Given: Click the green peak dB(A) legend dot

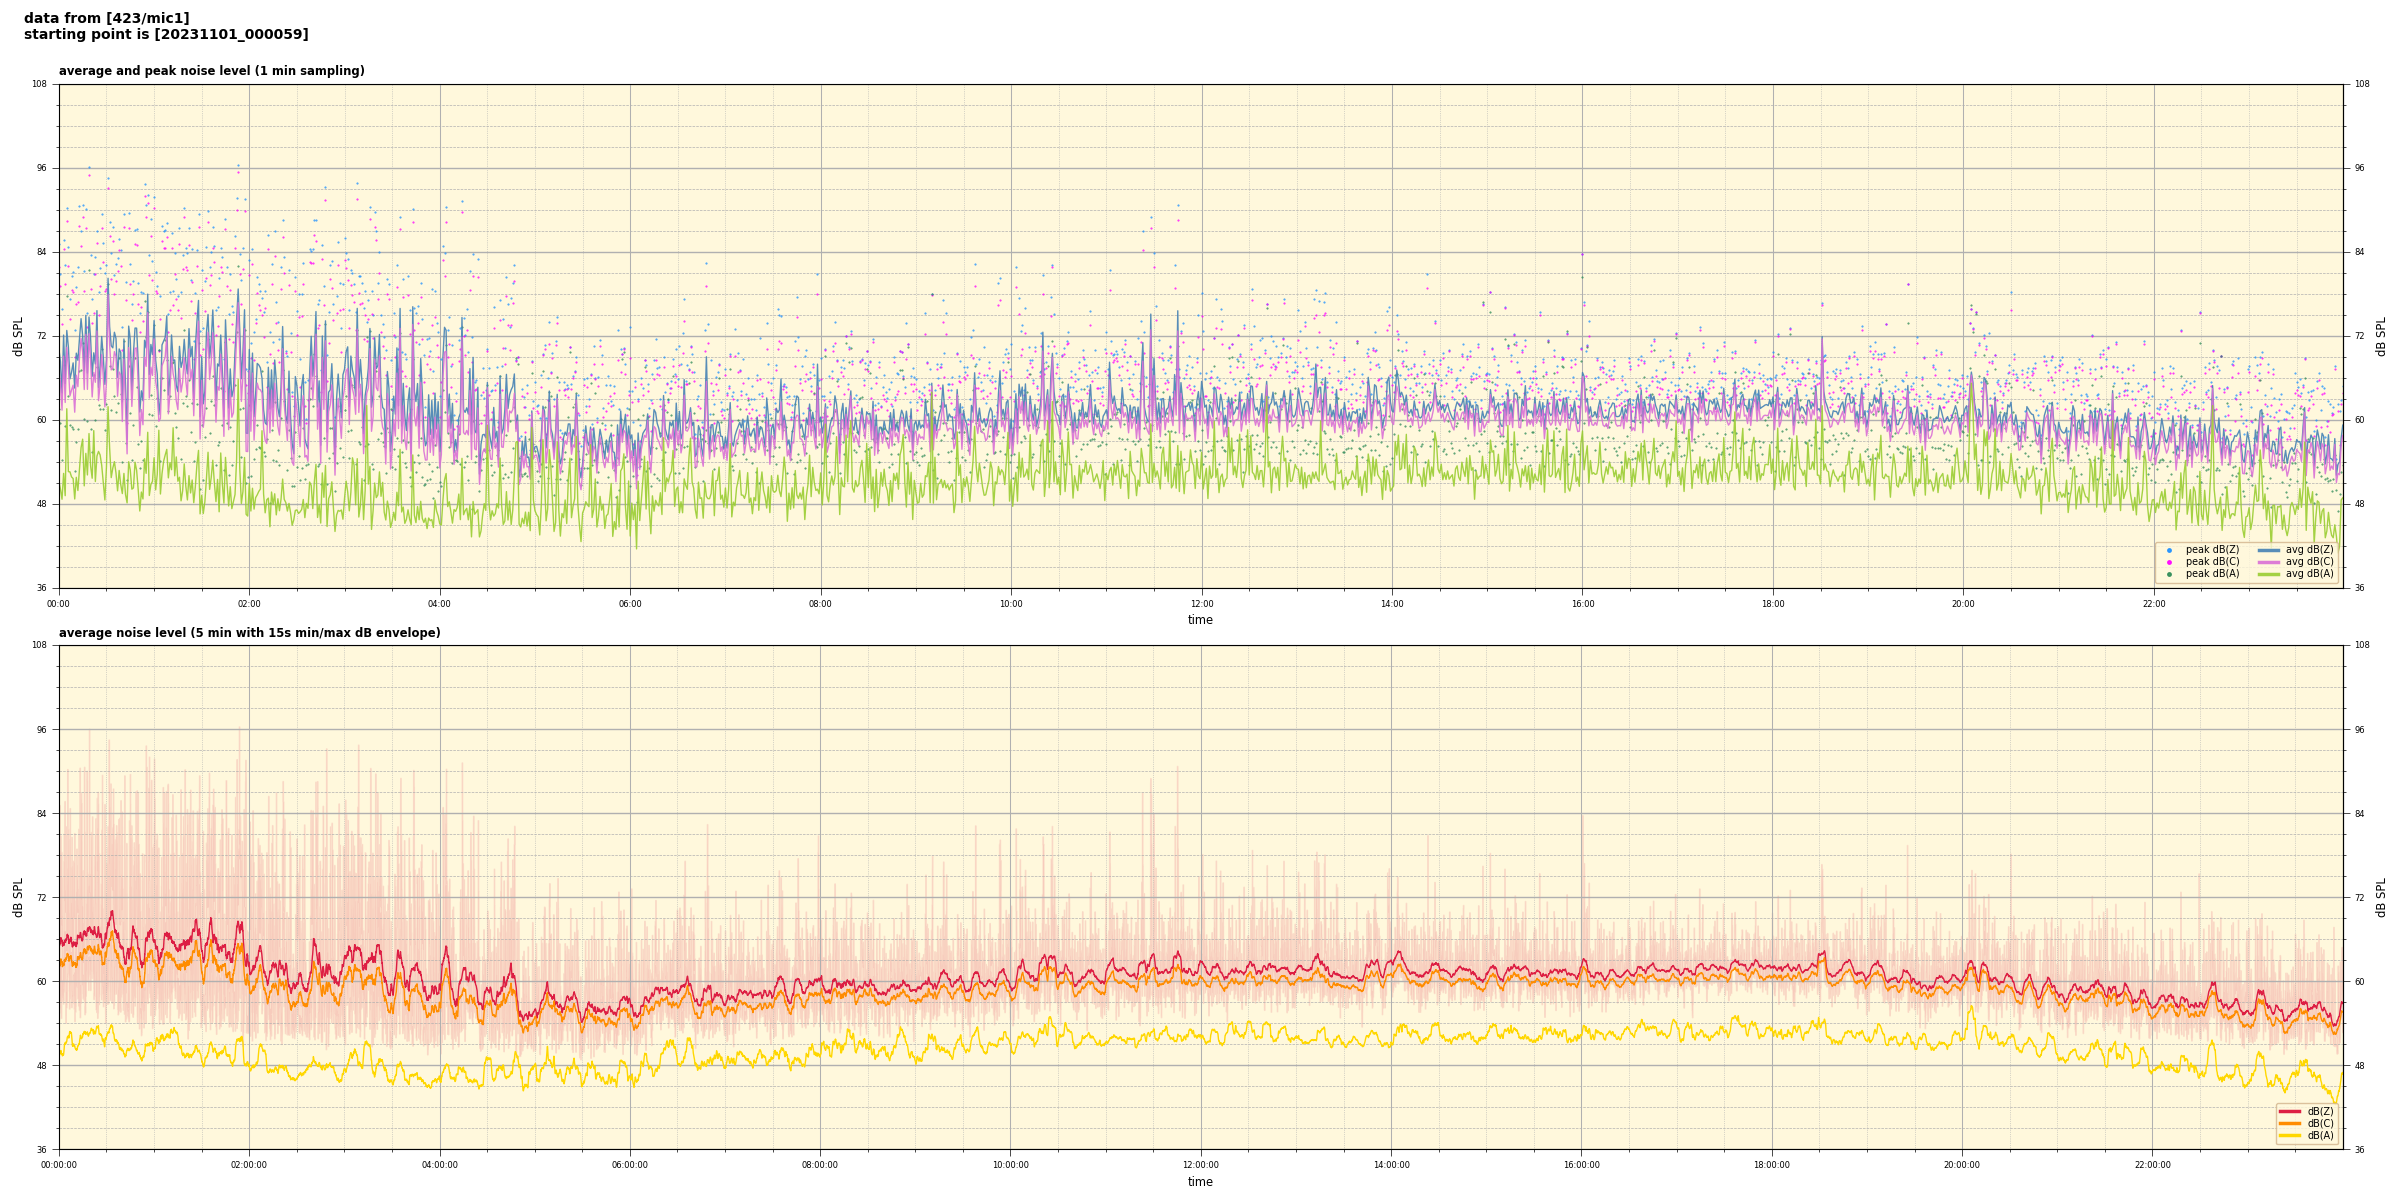Looking at the screenshot, I should pyautogui.click(x=2169, y=574).
